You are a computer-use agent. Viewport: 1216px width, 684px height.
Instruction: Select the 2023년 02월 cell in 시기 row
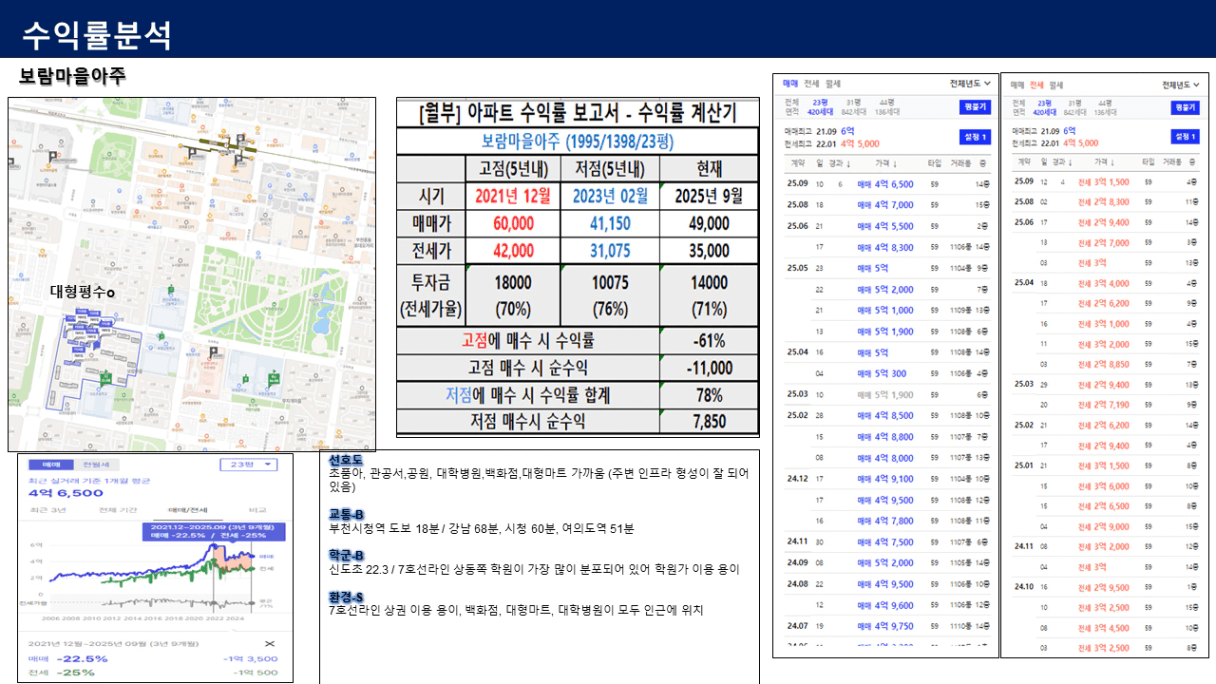click(610, 196)
